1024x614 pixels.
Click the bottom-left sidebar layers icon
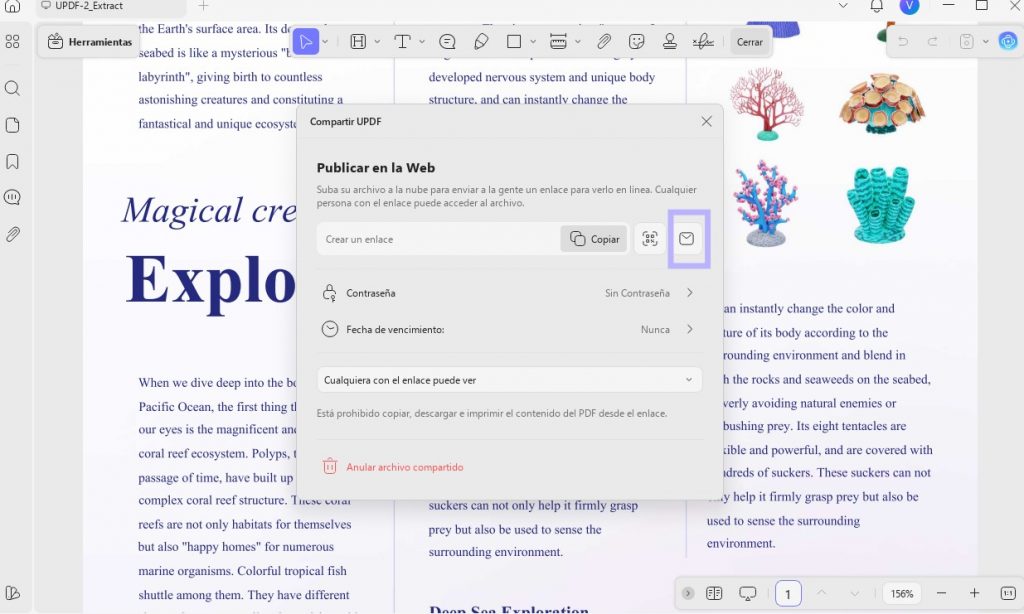pyautogui.click(x=12, y=593)
